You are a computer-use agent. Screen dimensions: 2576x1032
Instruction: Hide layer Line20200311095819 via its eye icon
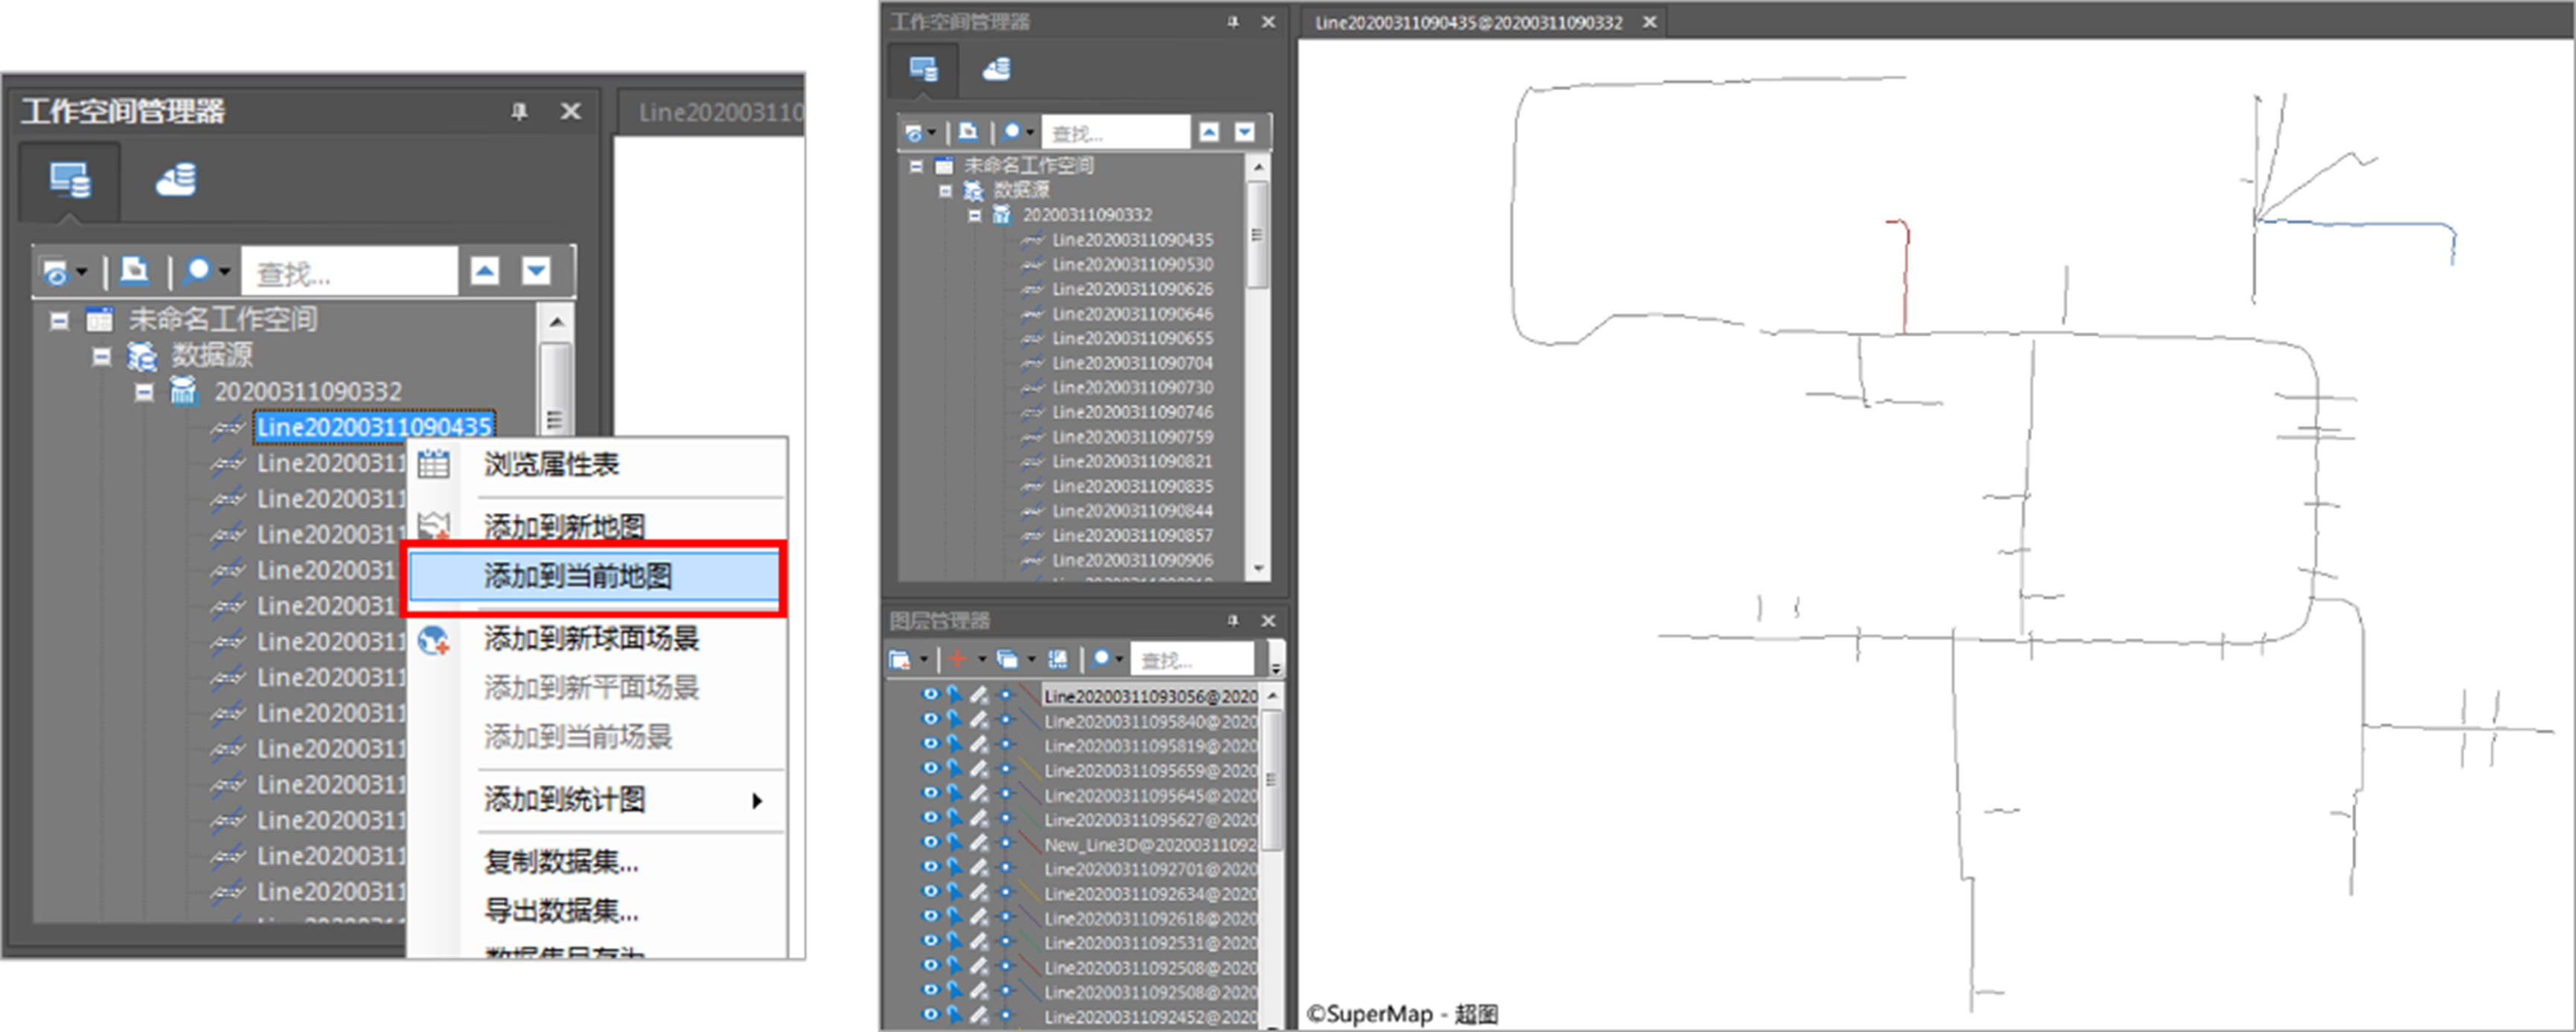tap(930, 744)
